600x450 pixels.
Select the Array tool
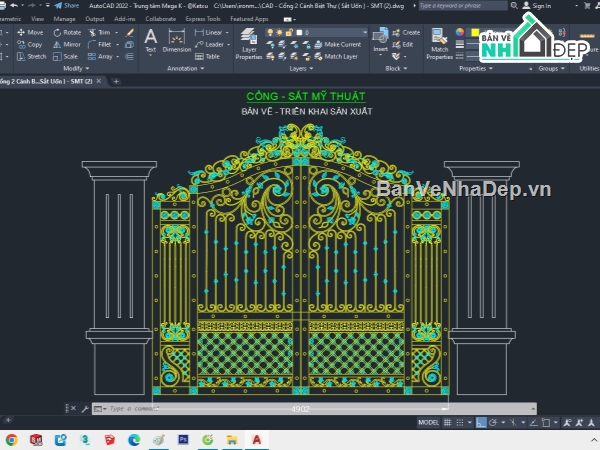click(100, 57)
